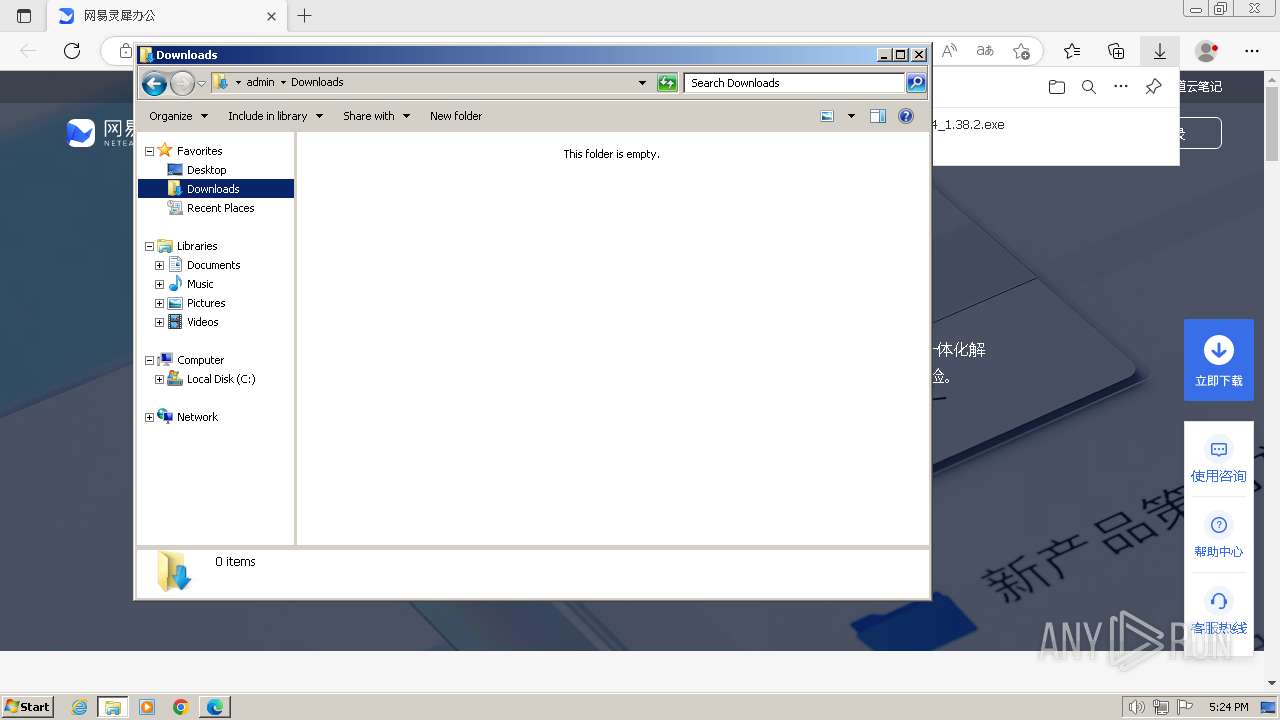
Task: Select the Documents library item
Action: (x=204, y=265)
